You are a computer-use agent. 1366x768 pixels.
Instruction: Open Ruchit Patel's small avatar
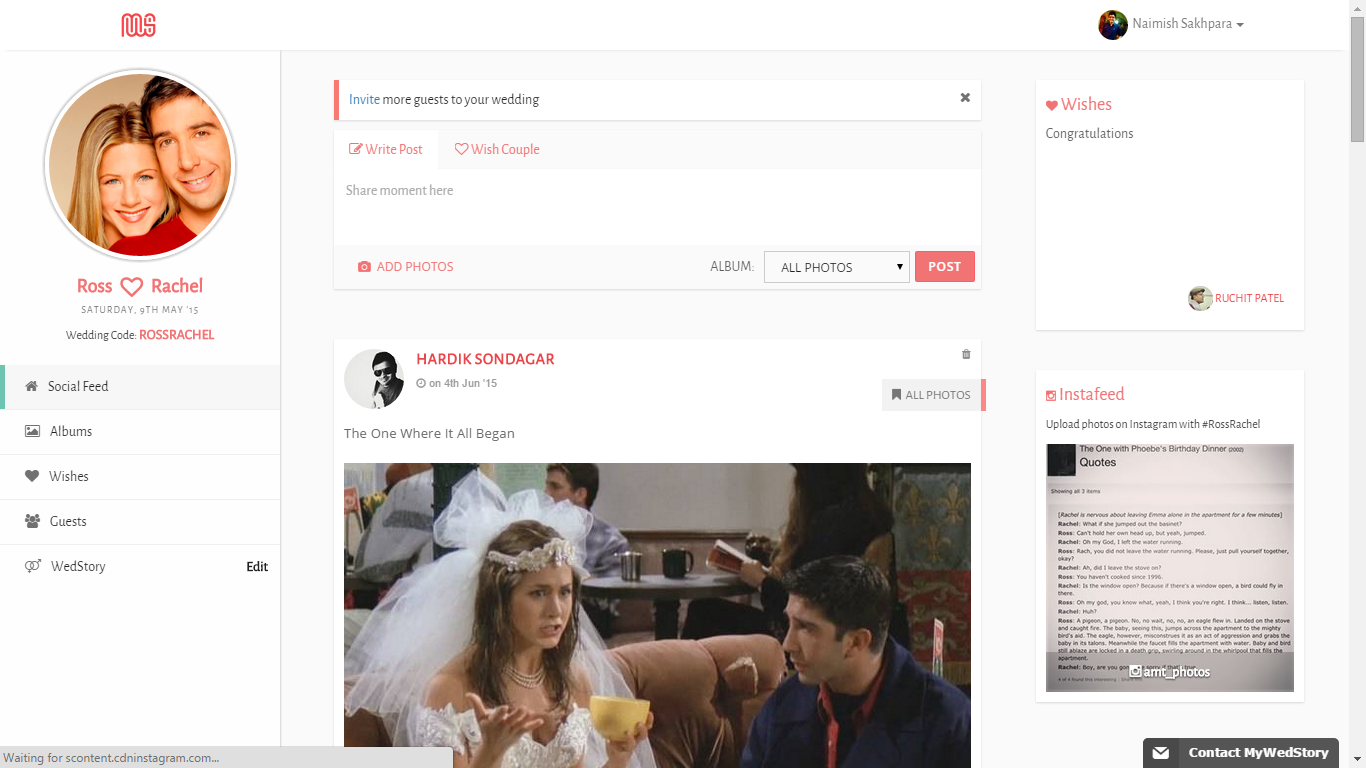pos(1200,298)
